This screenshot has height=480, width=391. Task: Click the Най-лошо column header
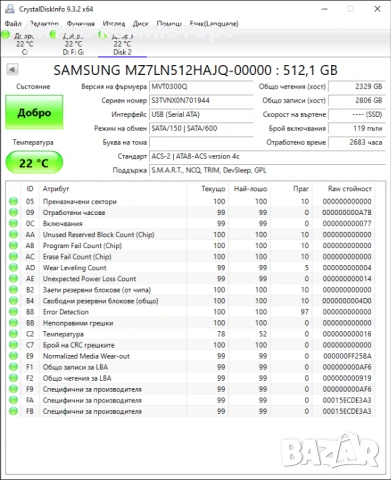(250, 189)
